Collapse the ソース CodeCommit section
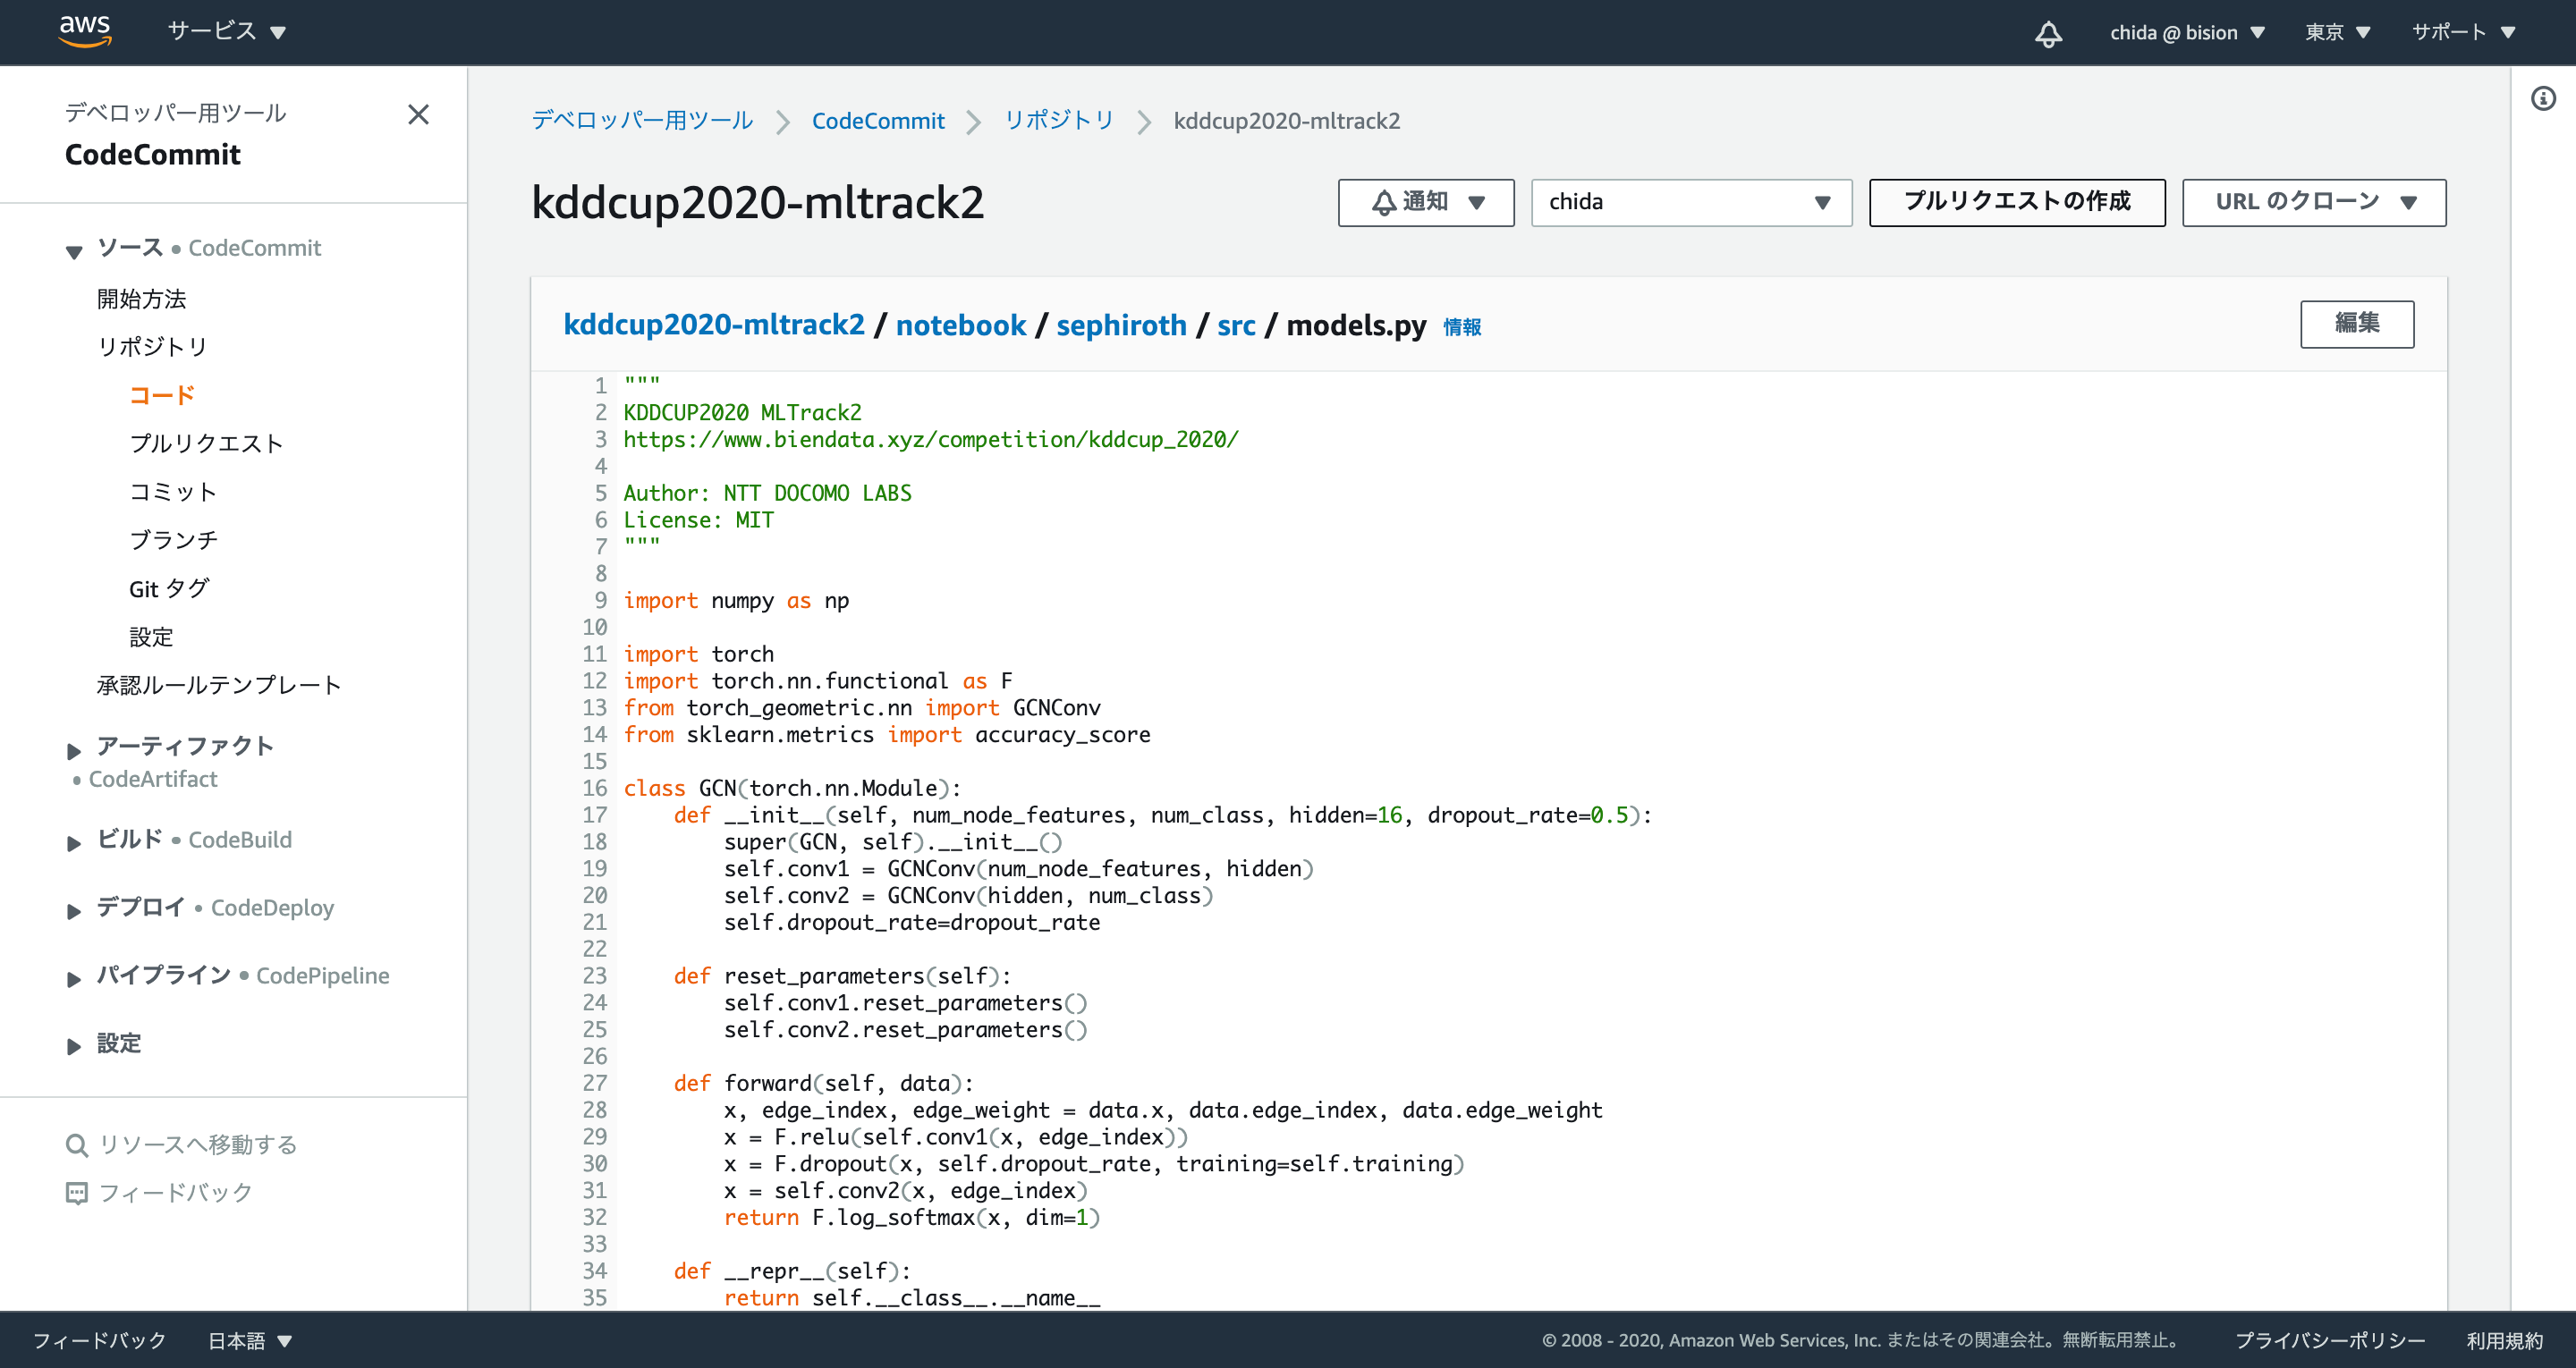The height and width of the screenshot is (1368, 2576). point(74,250)
